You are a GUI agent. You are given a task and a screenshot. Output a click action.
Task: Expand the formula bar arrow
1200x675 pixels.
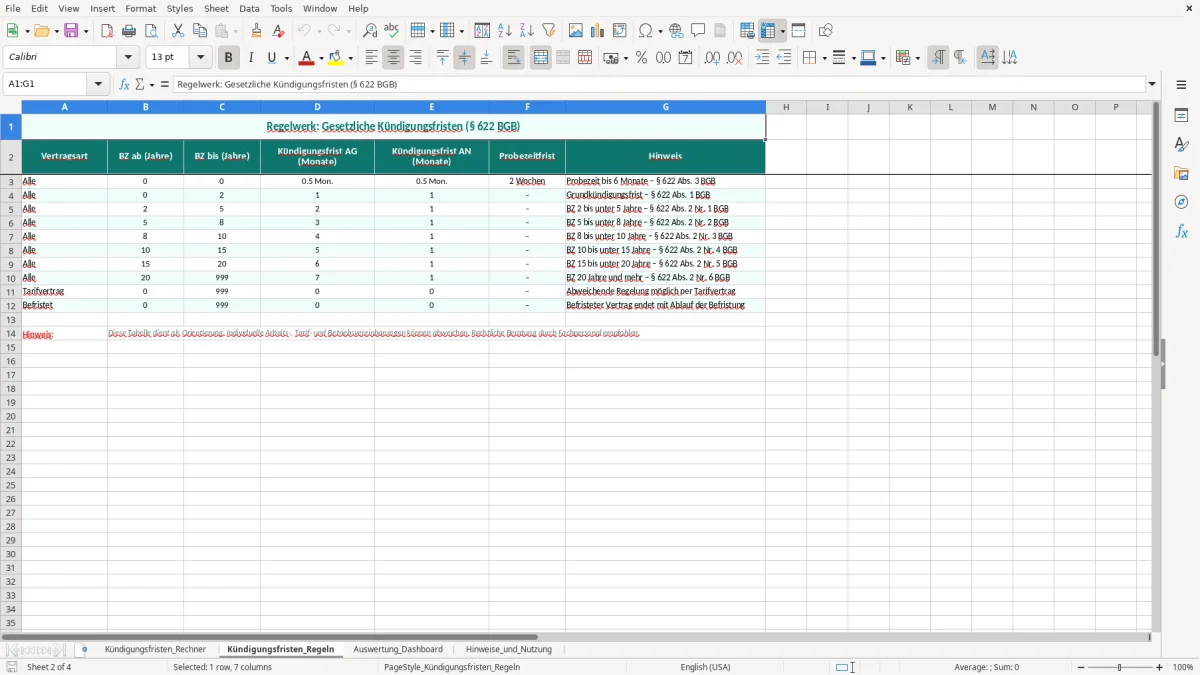[1152, 85]
